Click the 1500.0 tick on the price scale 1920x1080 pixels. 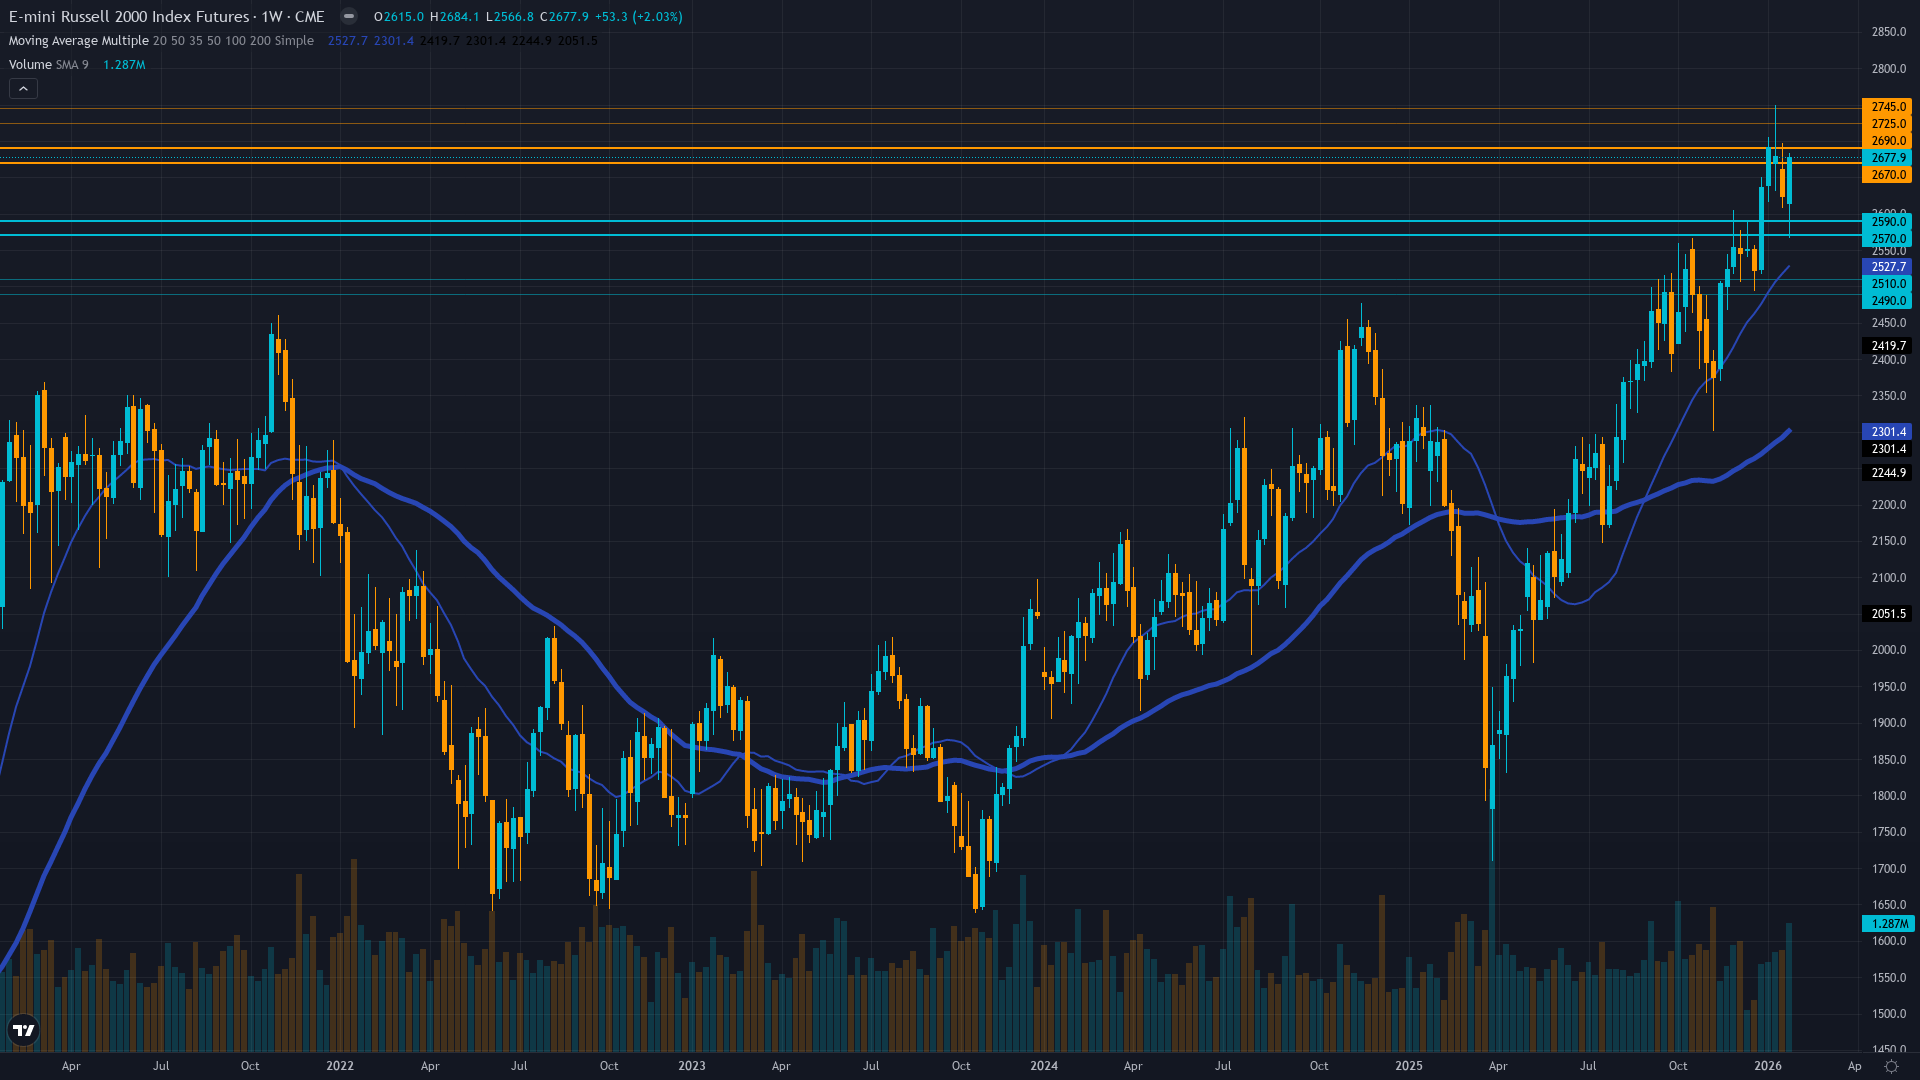coord(1888,1014)
